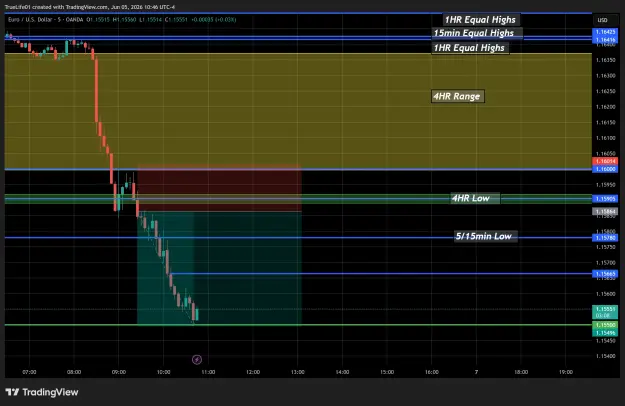Click the 1.16200 price axis value
Screen dimensions: 625x406
point(605,107)
